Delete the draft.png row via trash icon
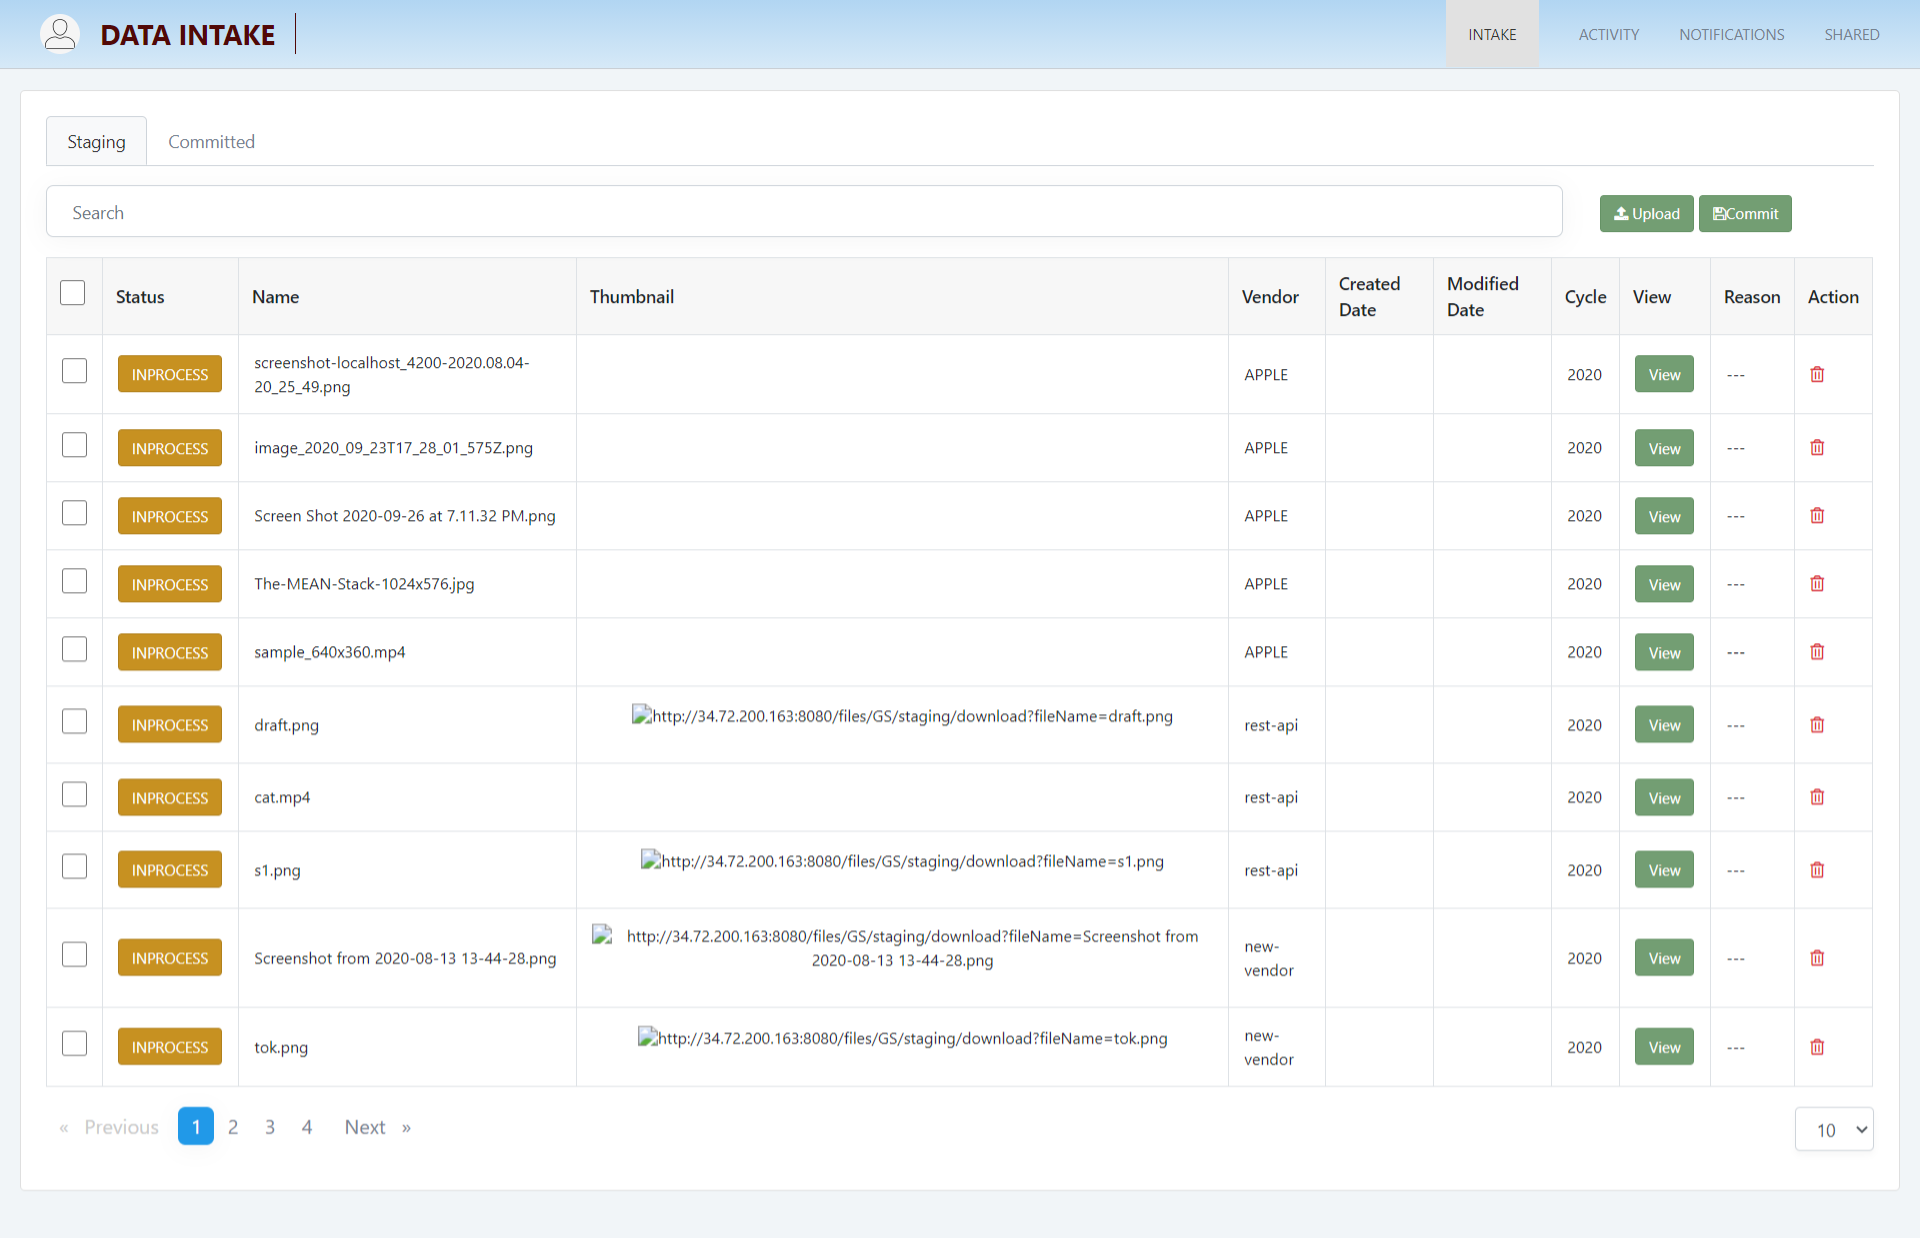Image resolution: width=1920 pixels, height=1238 pixels. [x=1817, y=725]
